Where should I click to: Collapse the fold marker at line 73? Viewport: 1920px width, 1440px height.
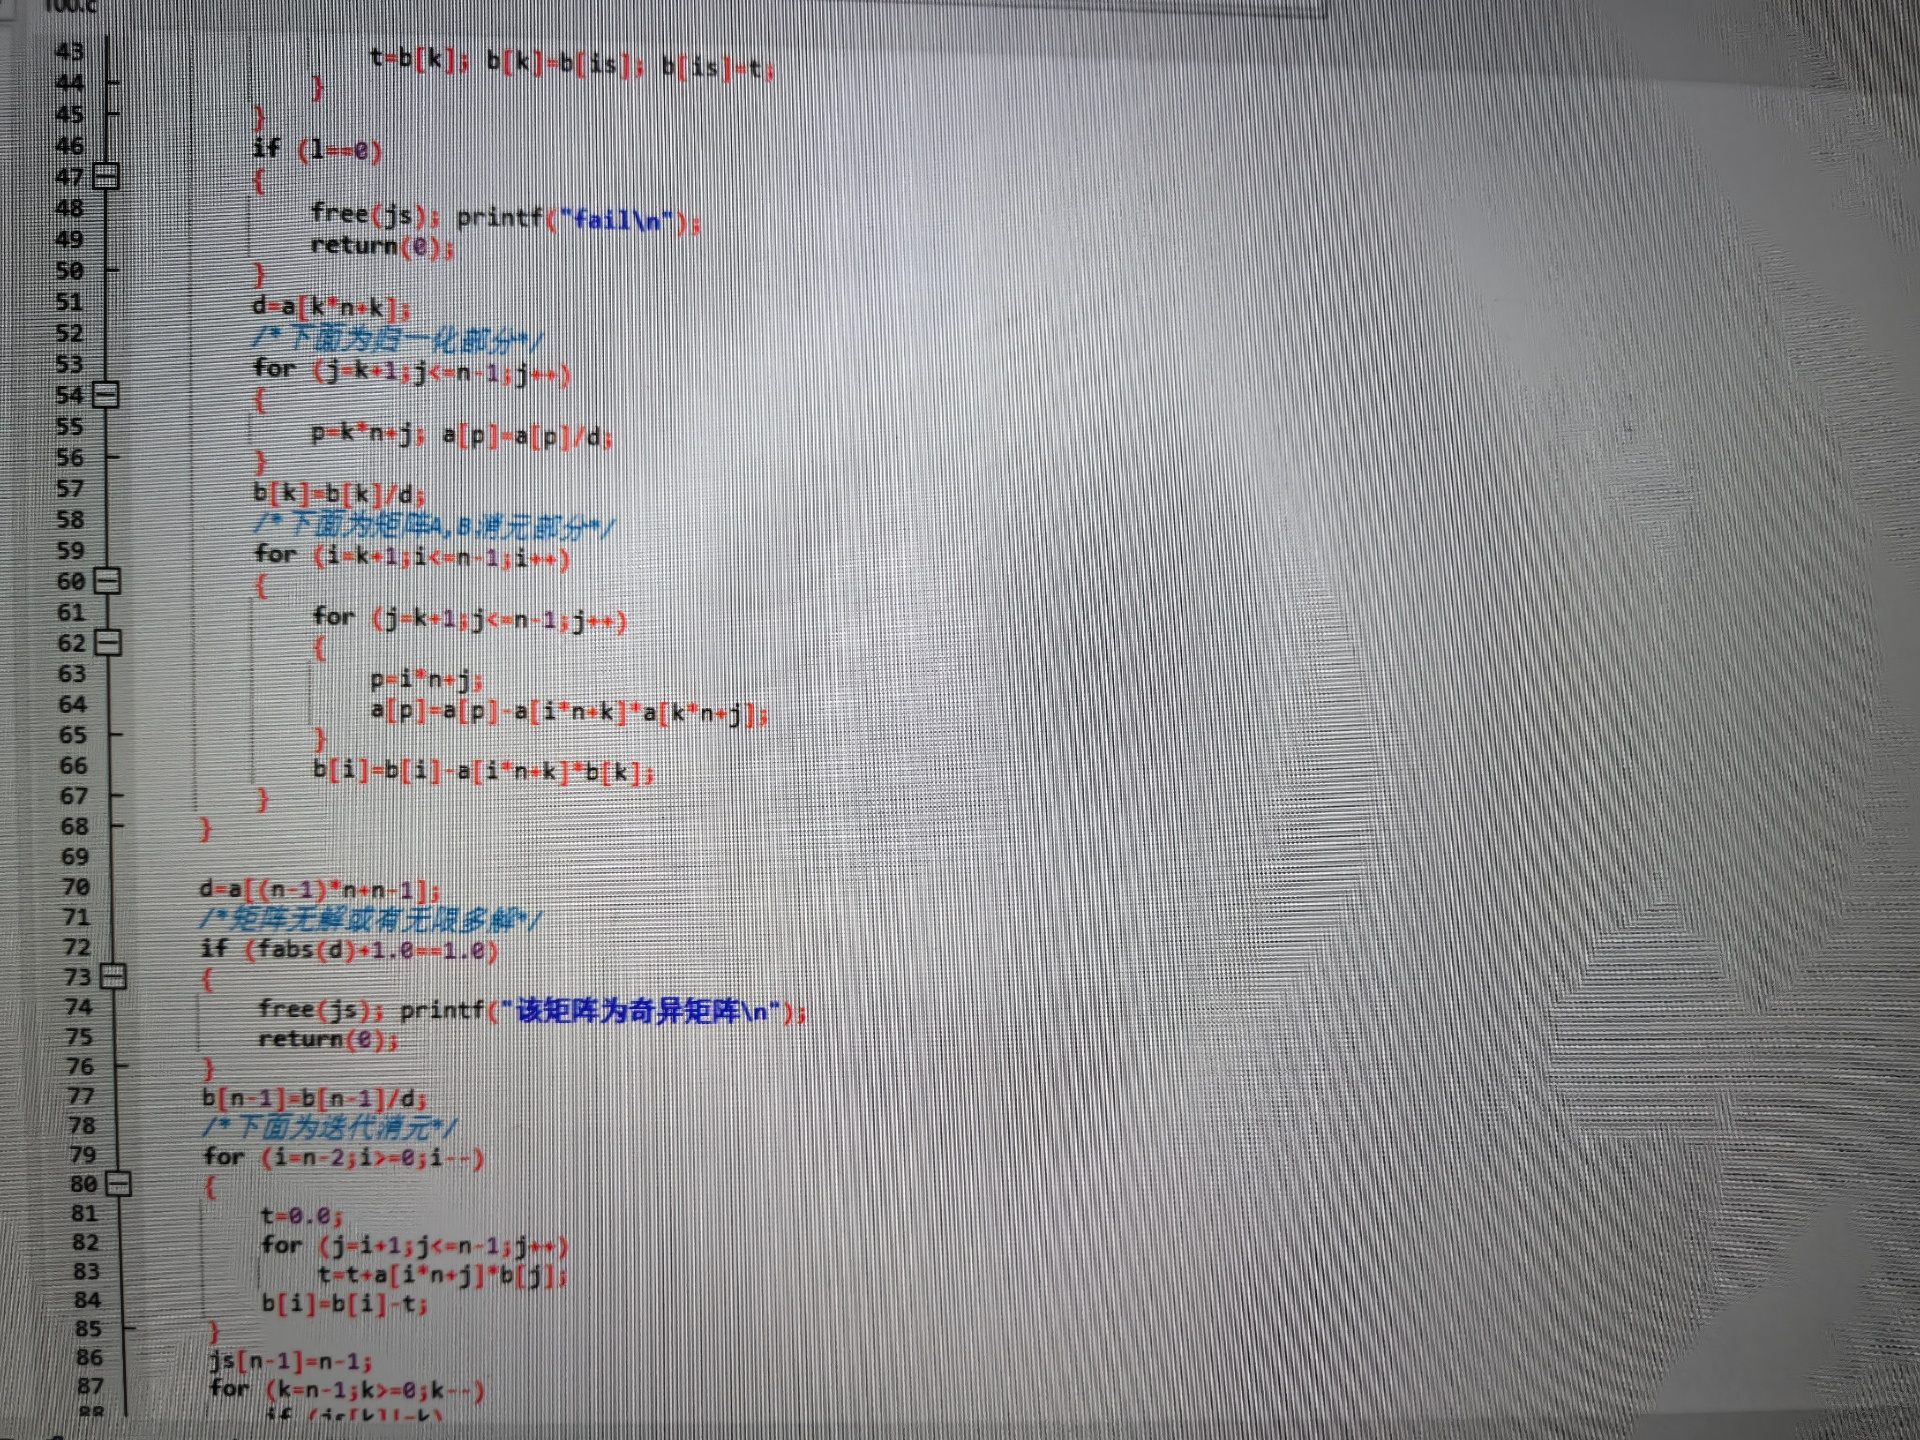(x=113, y=976)
